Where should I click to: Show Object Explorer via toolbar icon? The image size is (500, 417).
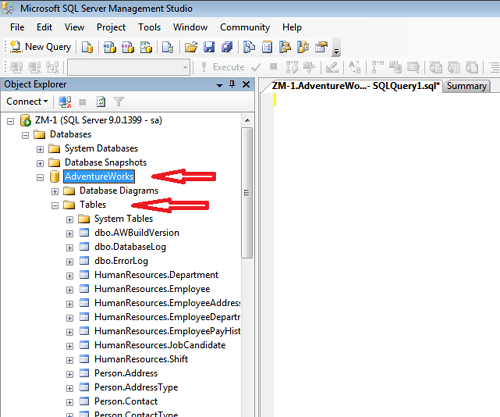pos(285,47)
